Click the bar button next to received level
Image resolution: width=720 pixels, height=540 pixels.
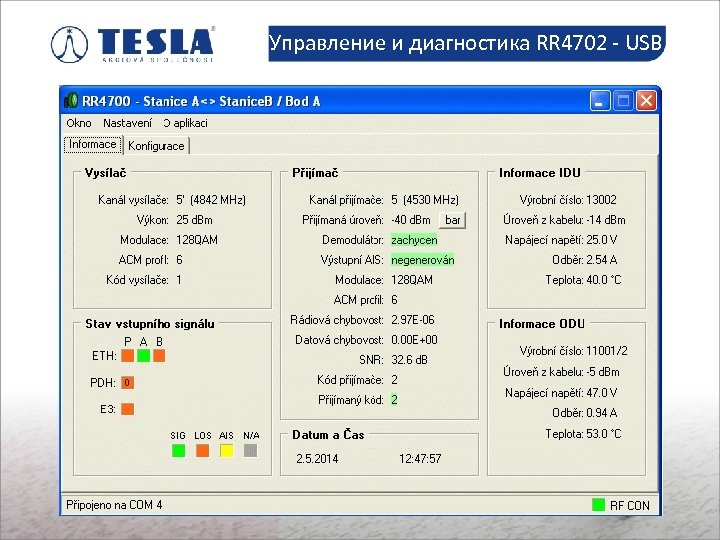click(452, 220)
